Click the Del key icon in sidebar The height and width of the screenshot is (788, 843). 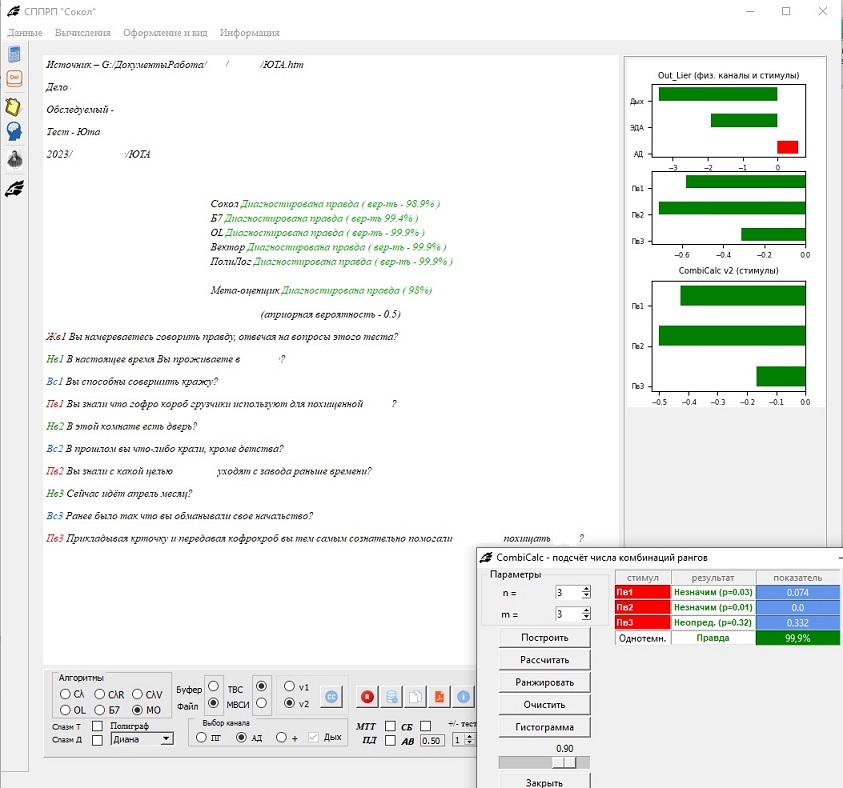tap(15, 79)
